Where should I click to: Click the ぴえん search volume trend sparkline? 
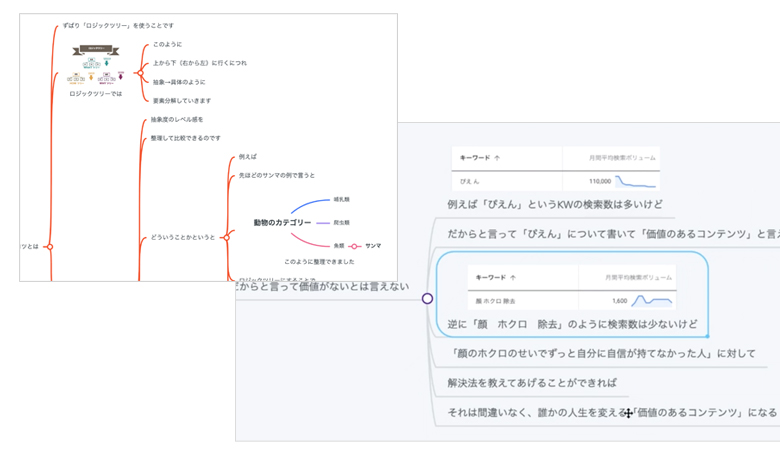click(635, 182)
